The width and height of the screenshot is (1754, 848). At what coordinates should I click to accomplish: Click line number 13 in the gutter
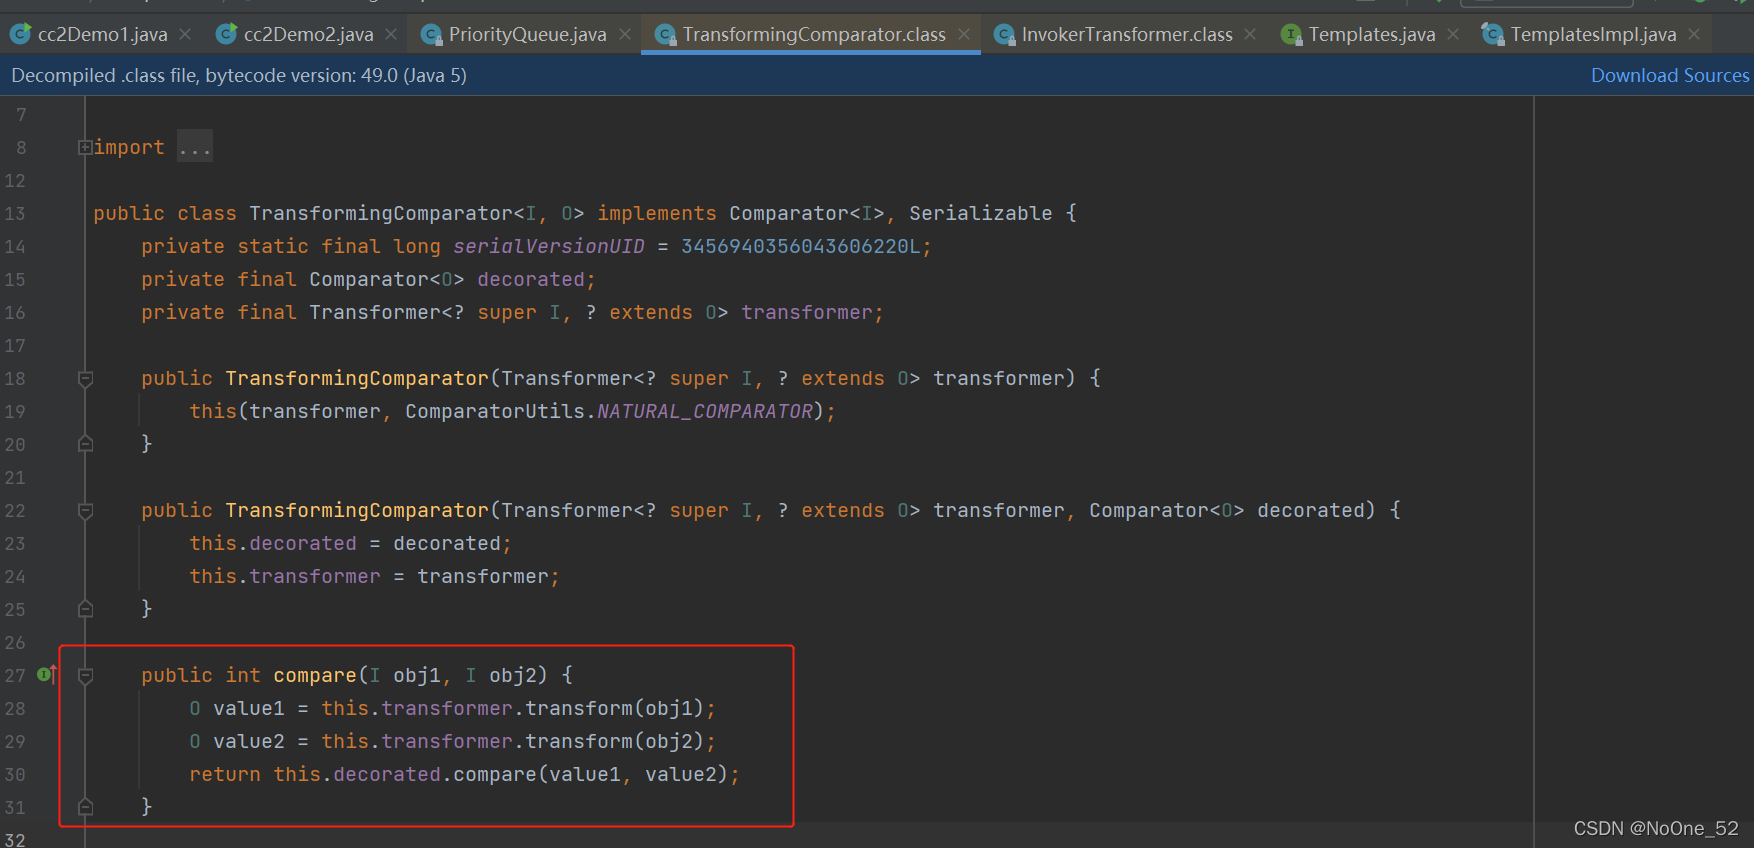click(15, 213)
